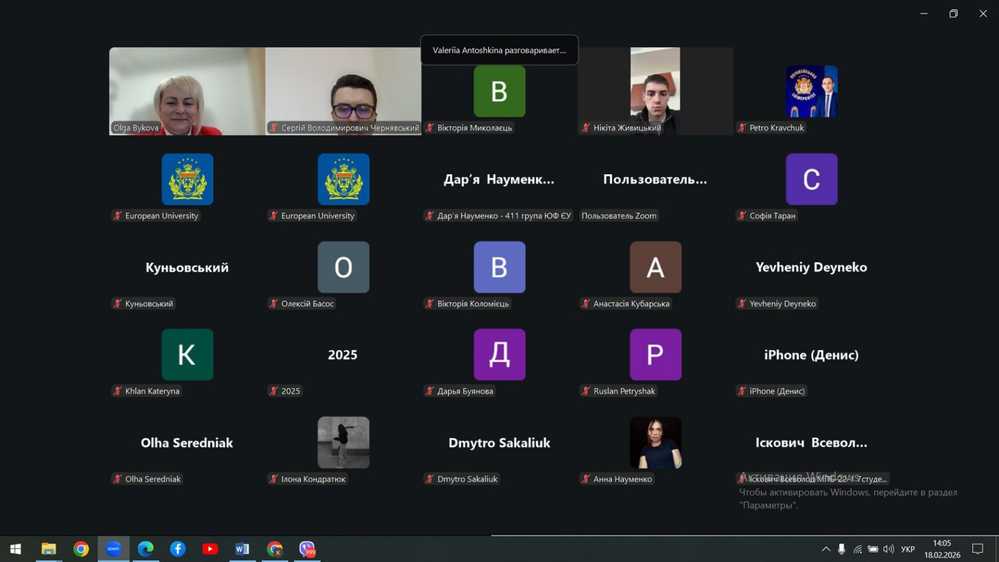Open File Explorer from the taskbar
999x562 pixels.
(48, 549)
